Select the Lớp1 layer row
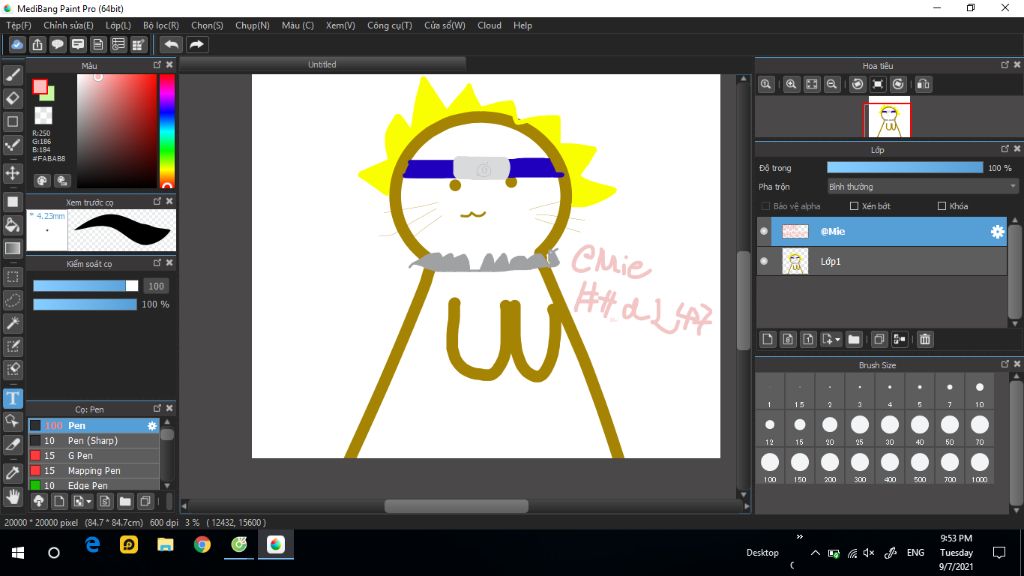Image resolution: width=1024 pixels, height=576 pixels. pos(882,261)
